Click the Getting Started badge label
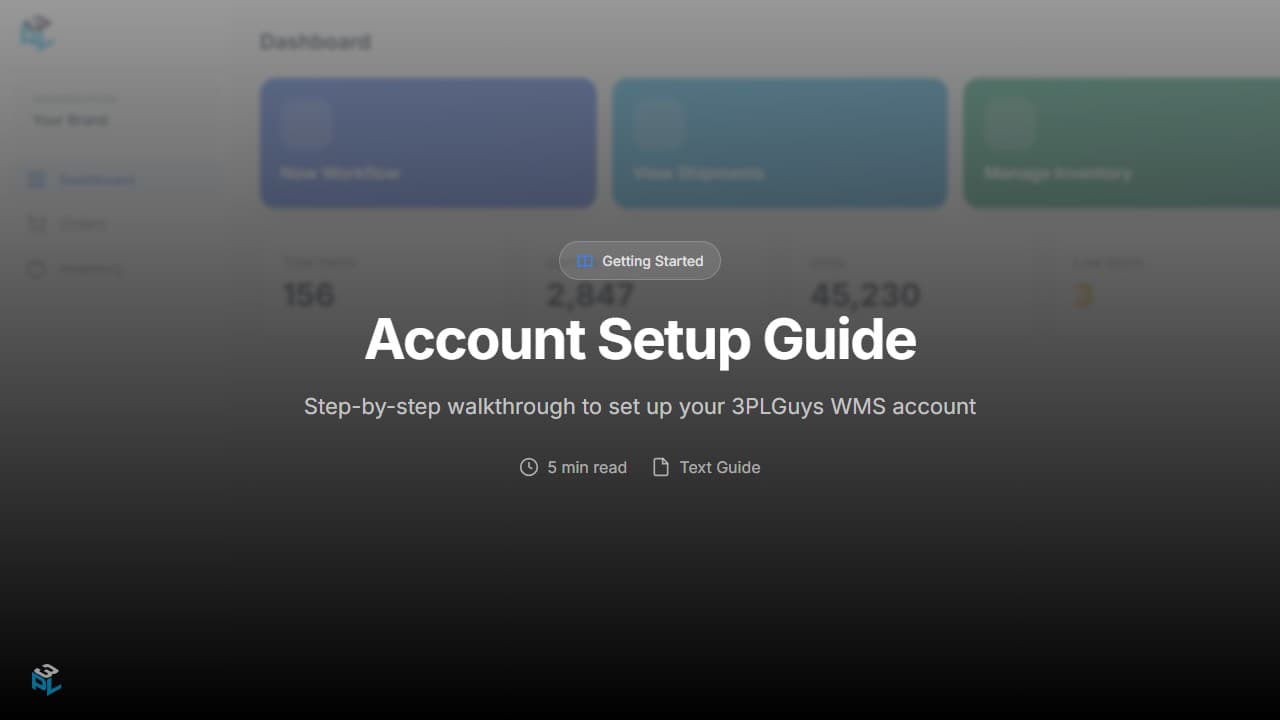Image resolution: width=1280 pixels, height=720 pixels. [x=652, y=261]
